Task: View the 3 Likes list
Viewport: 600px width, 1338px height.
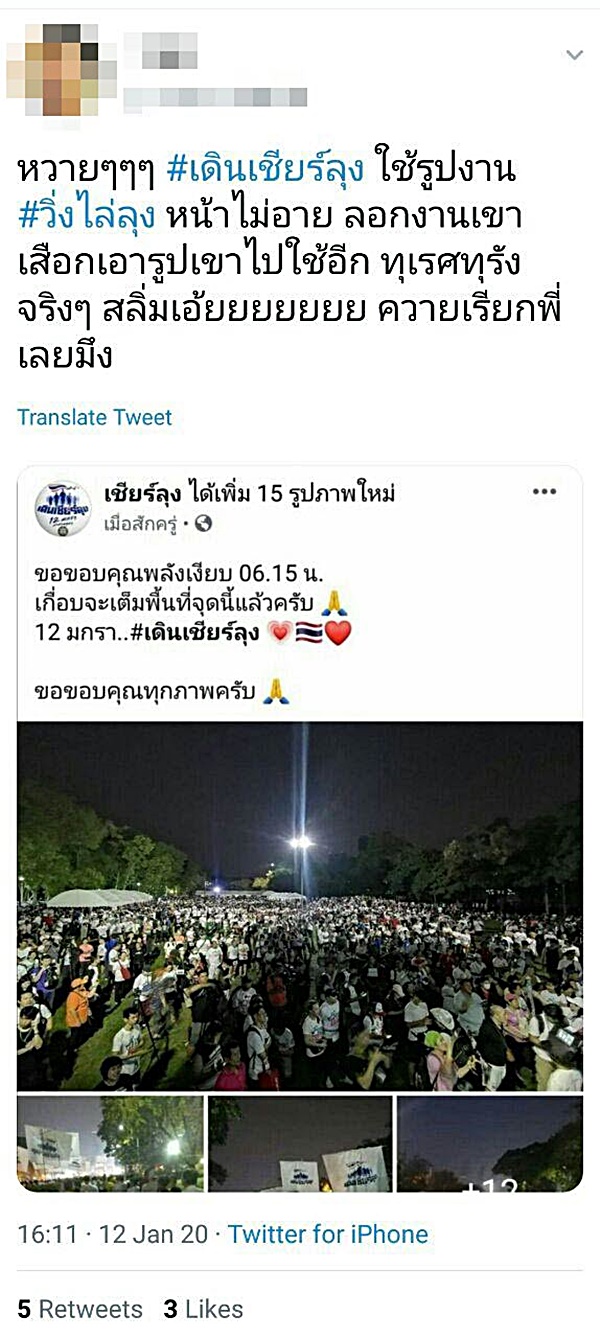Action: [203, 1309]
